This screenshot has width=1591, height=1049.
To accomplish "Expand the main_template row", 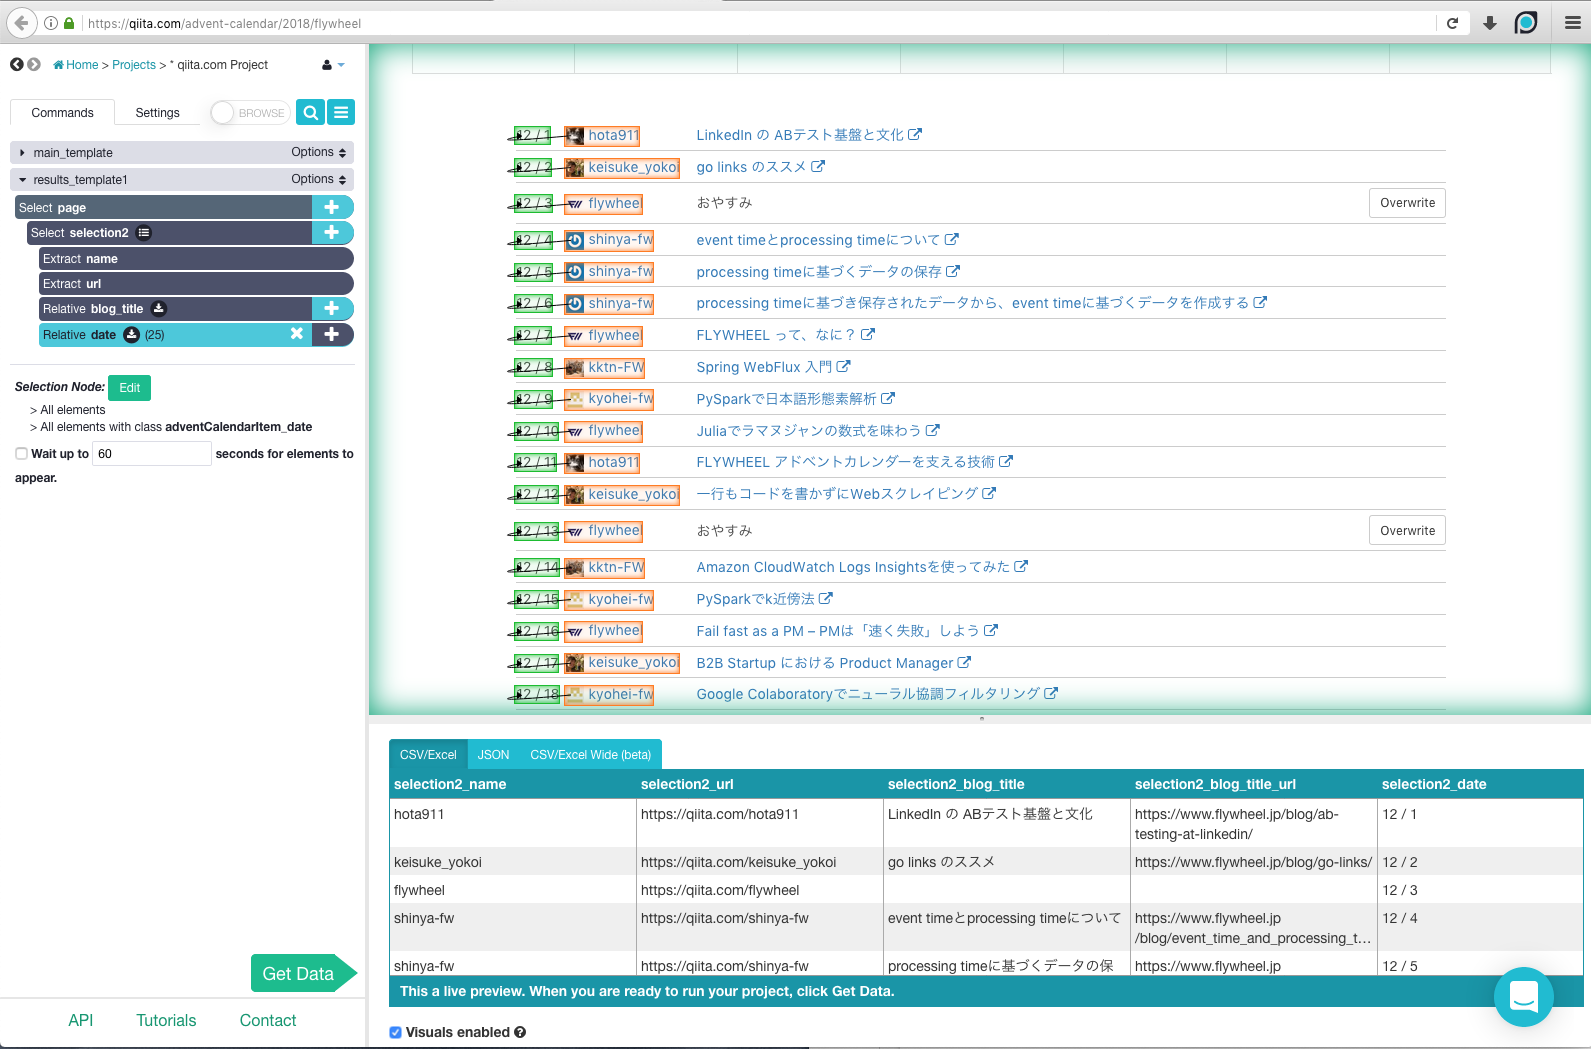I will (23, 153).
